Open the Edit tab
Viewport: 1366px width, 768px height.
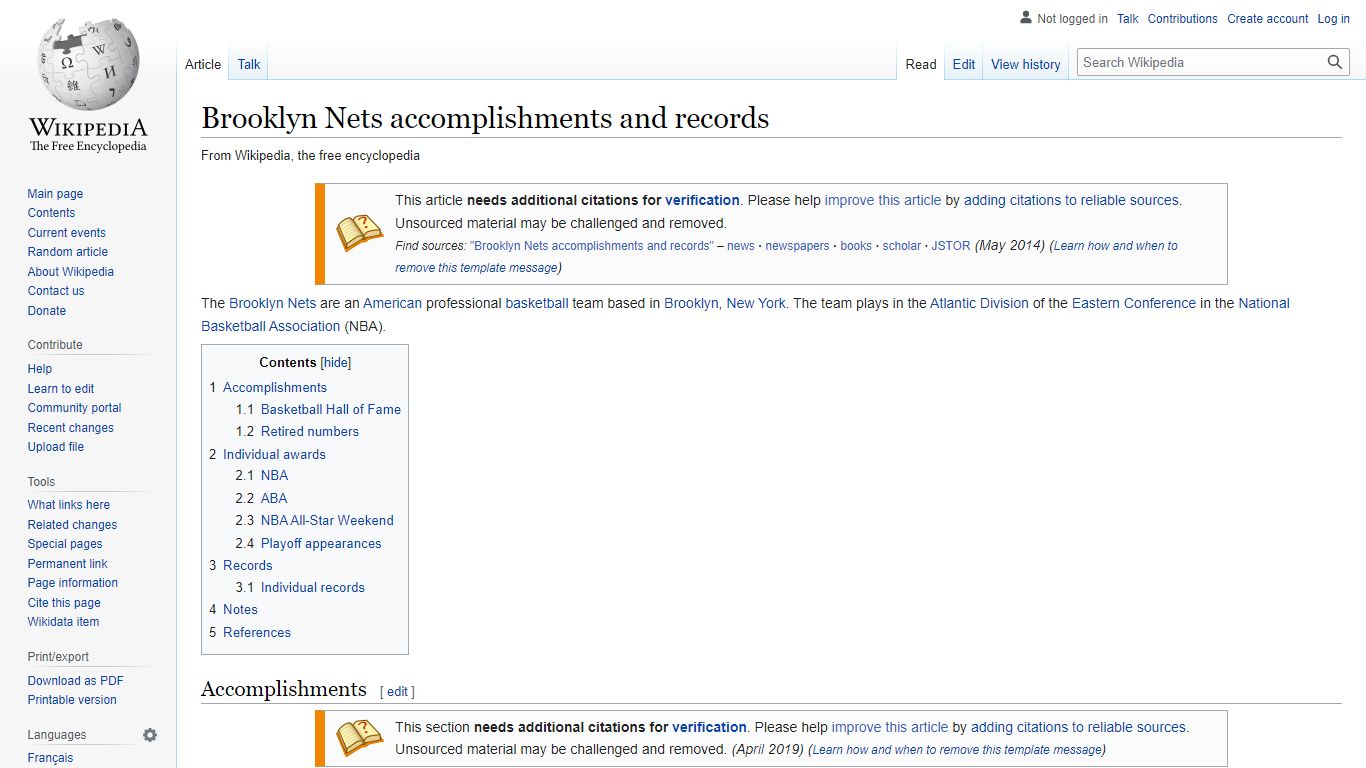pos(964,64)
